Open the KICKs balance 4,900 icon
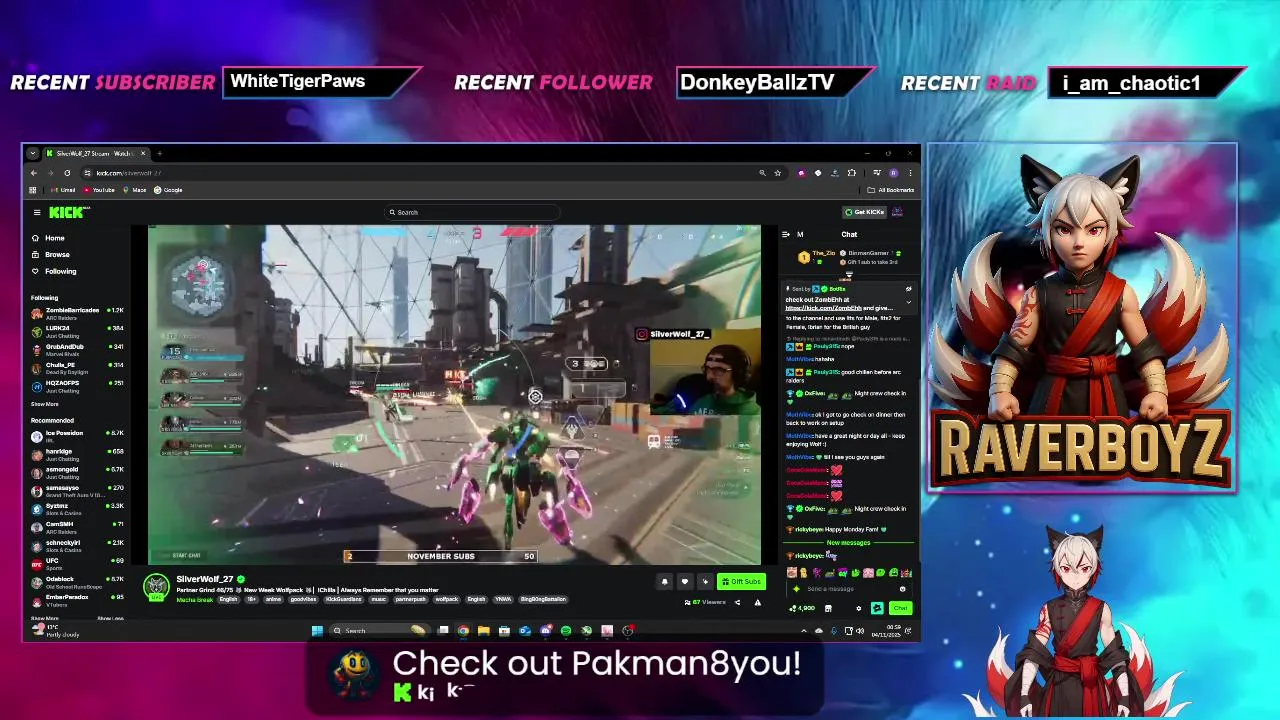The width and height of the screenshot is (1280, 720). point(802,608)
